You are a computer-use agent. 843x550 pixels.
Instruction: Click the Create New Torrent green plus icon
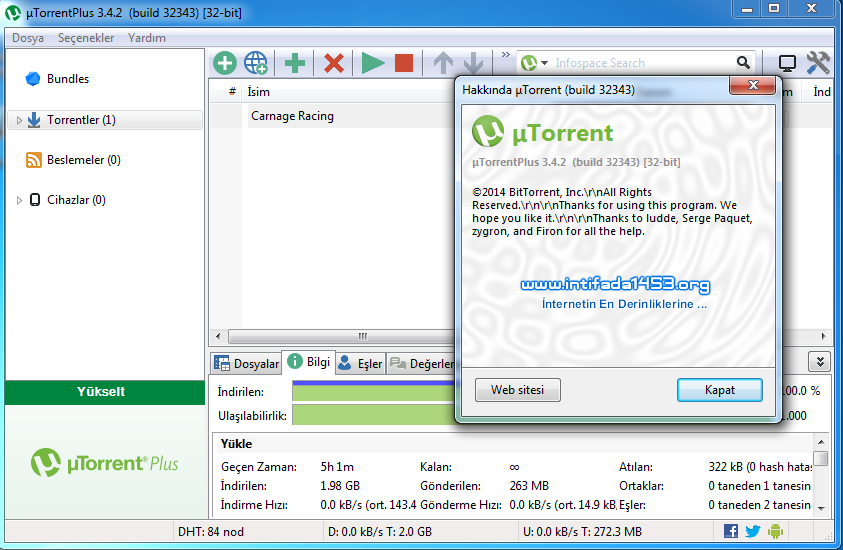point(295,63)
